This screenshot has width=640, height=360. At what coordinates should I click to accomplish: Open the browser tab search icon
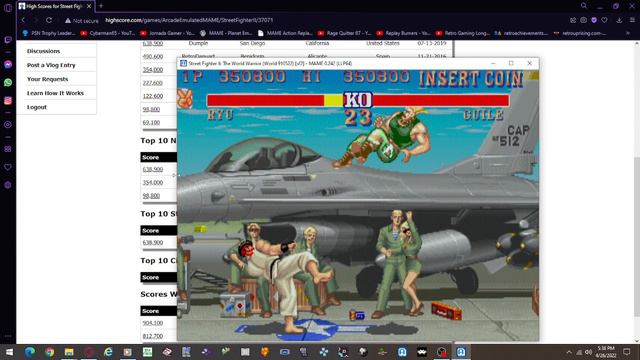(584, 6)
